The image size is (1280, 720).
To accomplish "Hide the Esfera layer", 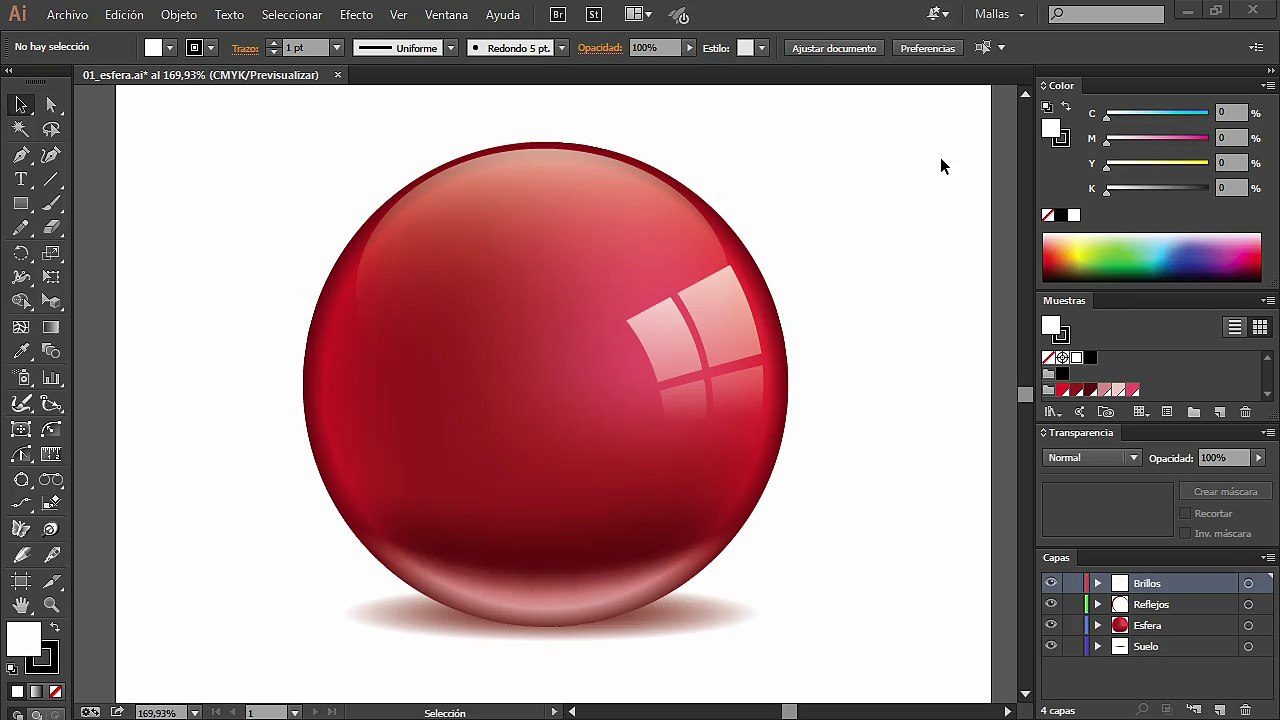I will [1050, 625].
